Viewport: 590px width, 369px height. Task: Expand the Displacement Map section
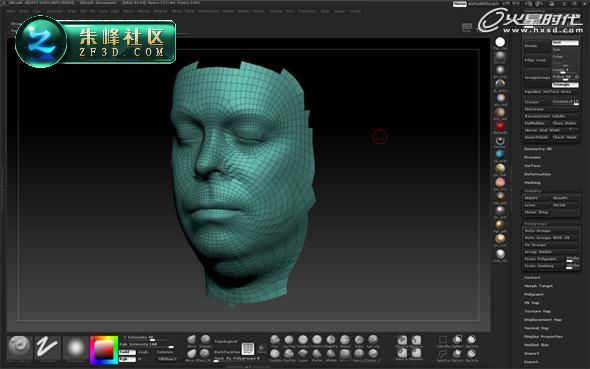(543, 319)
